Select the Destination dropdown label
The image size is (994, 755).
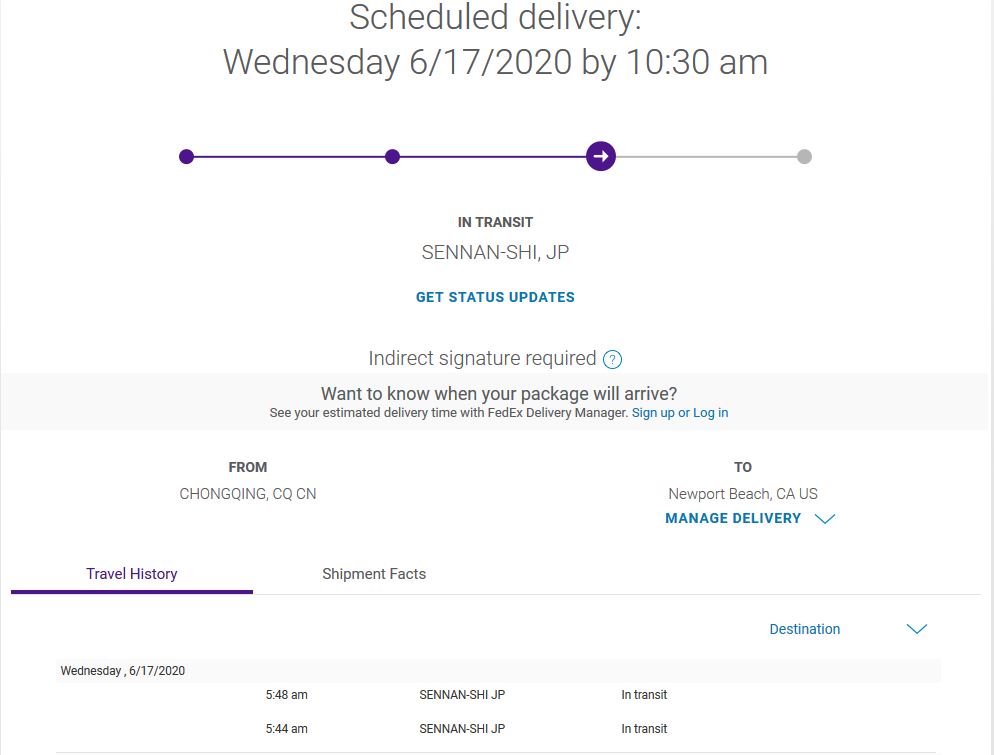click(804, 629)
